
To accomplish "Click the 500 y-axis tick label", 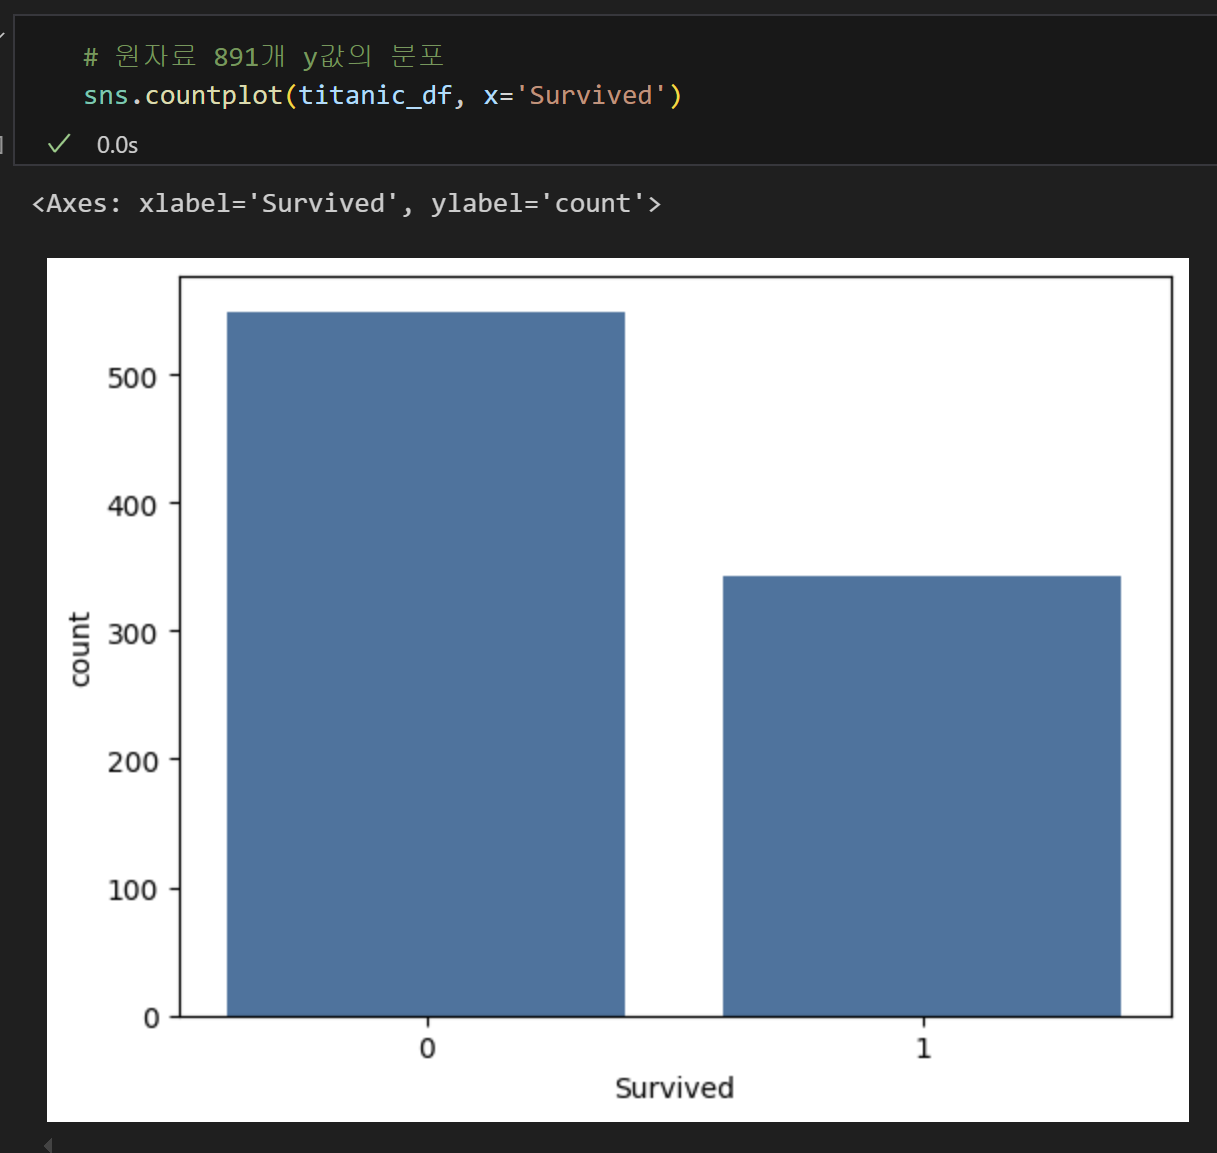I will pos(132,378).
